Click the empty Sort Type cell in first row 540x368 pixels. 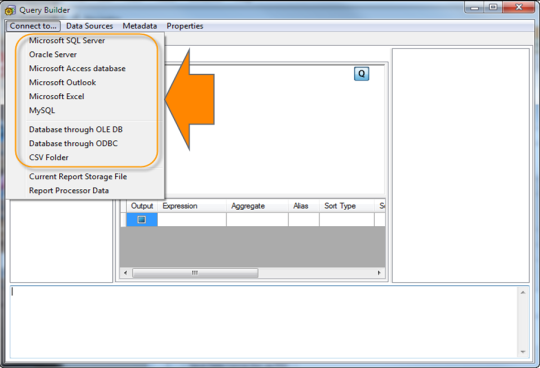click(347, 220)
